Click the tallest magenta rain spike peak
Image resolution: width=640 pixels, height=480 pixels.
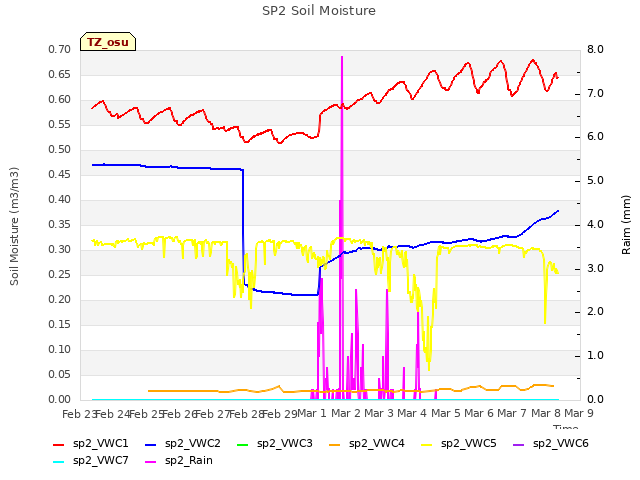tap(342, 57)
